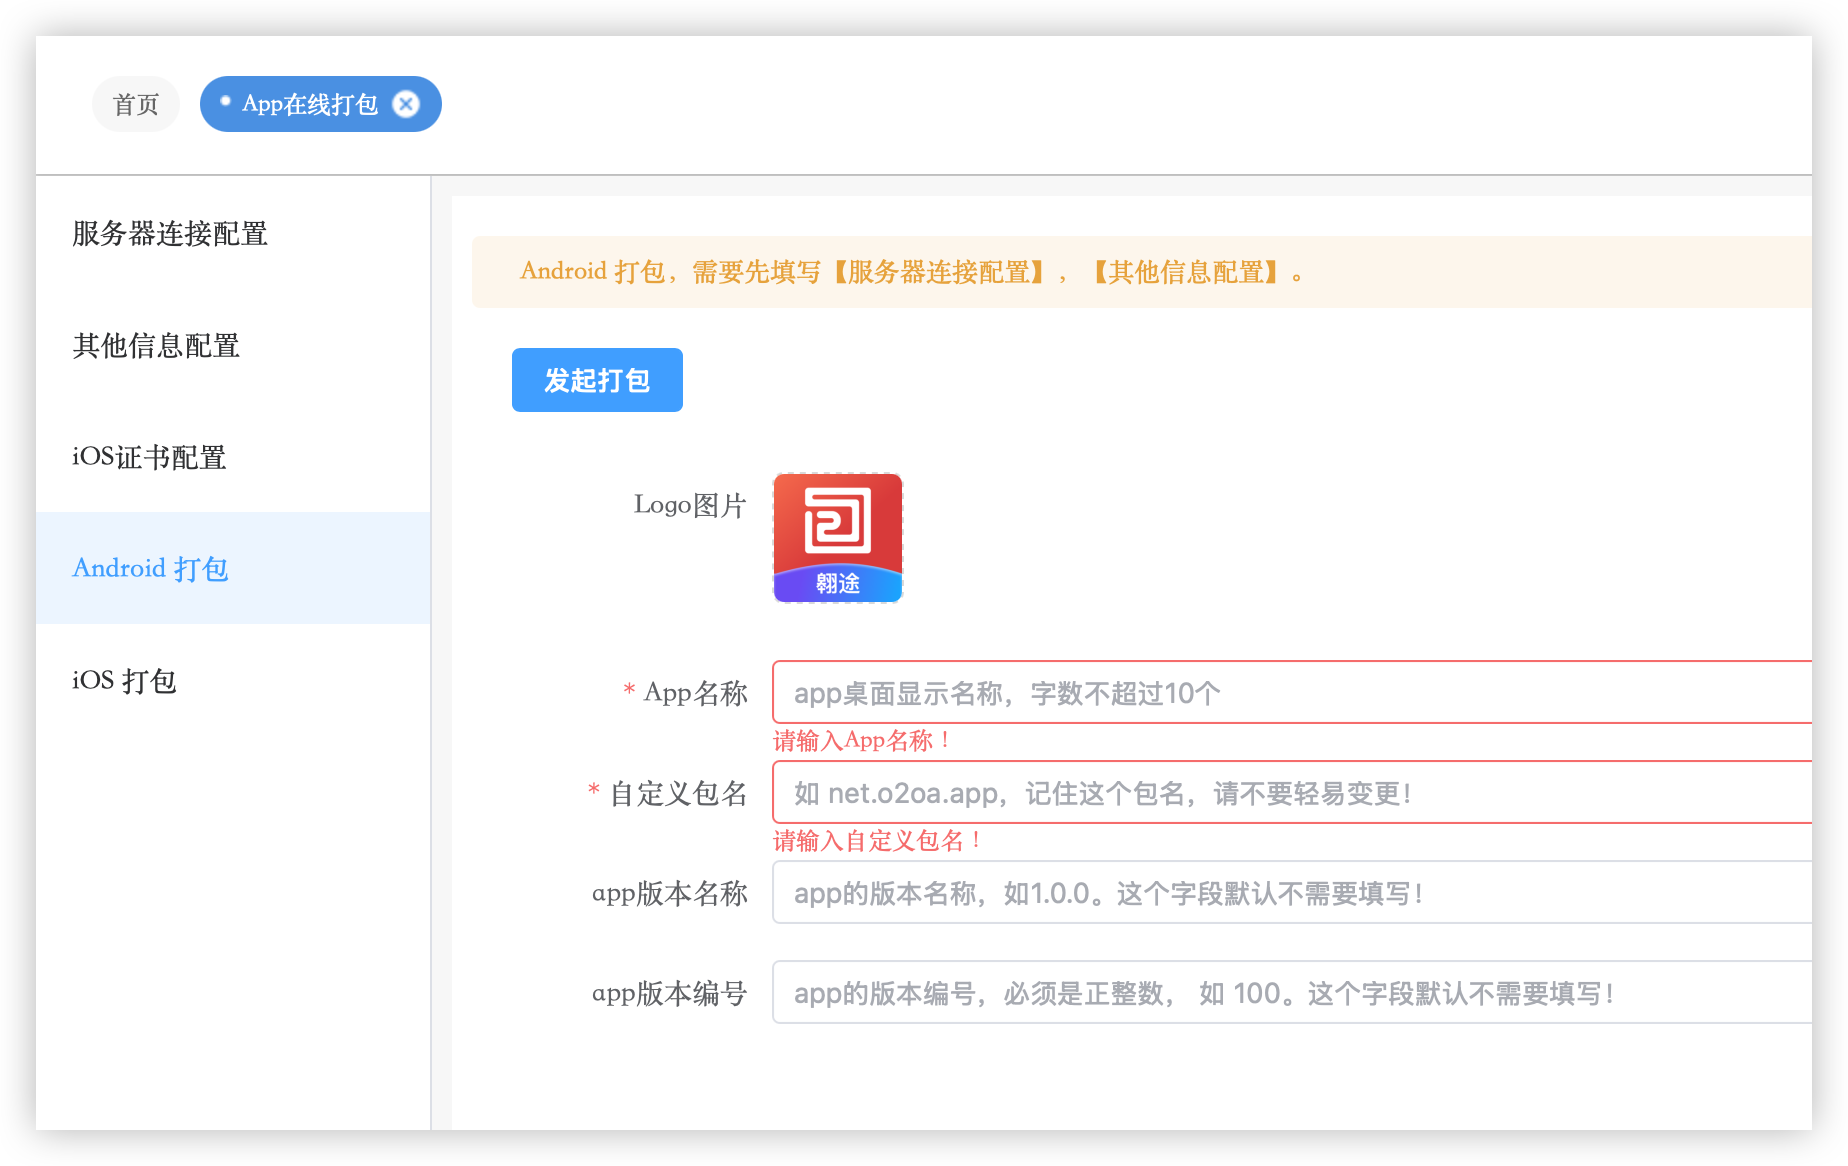The image size is (1848, 1166).
Task: Click the 翱途 logo image to upload
Action: 837,538
